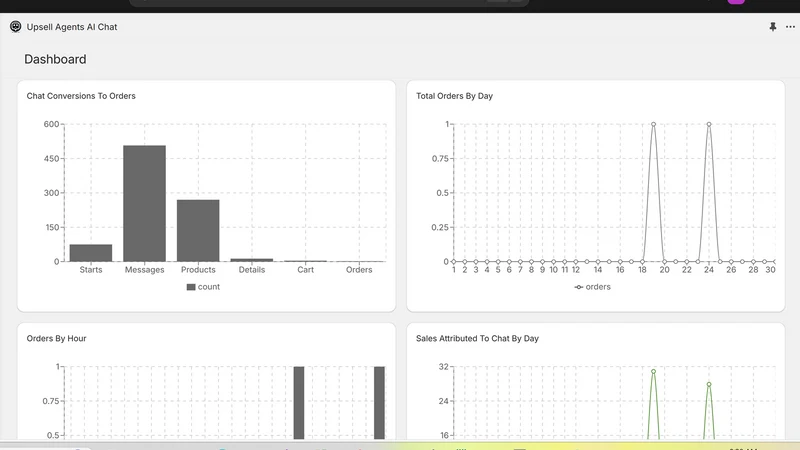
Task: Click the Products bar in conversions chart
Action: tap(198, 231)
